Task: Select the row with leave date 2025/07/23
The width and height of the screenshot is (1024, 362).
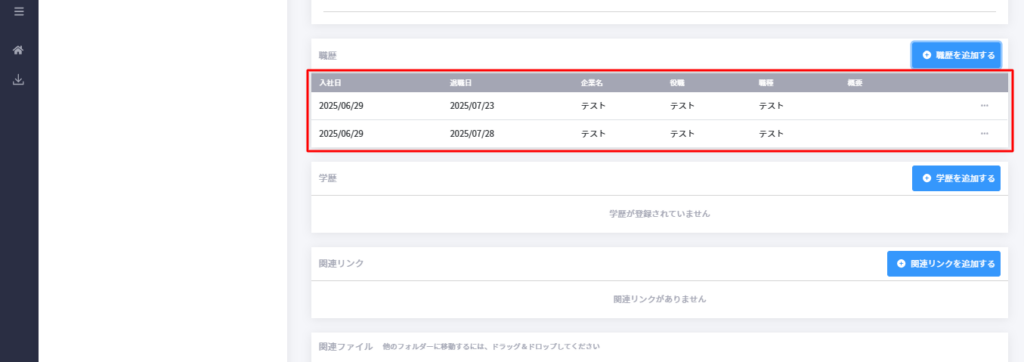Action: pos(660,106)
